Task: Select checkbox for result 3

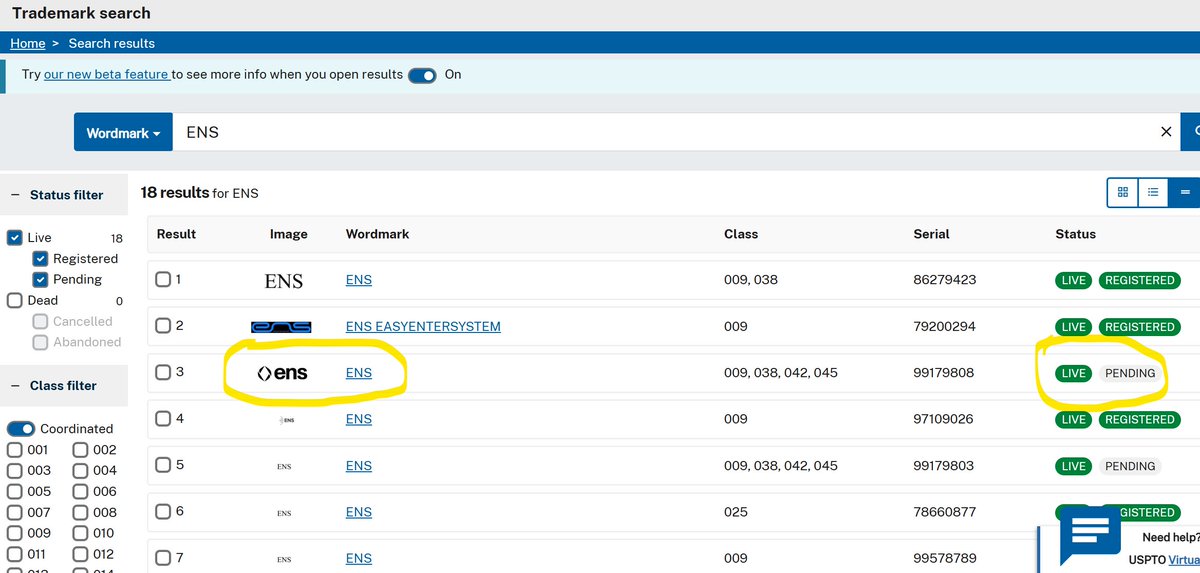Action: point(164,372)
